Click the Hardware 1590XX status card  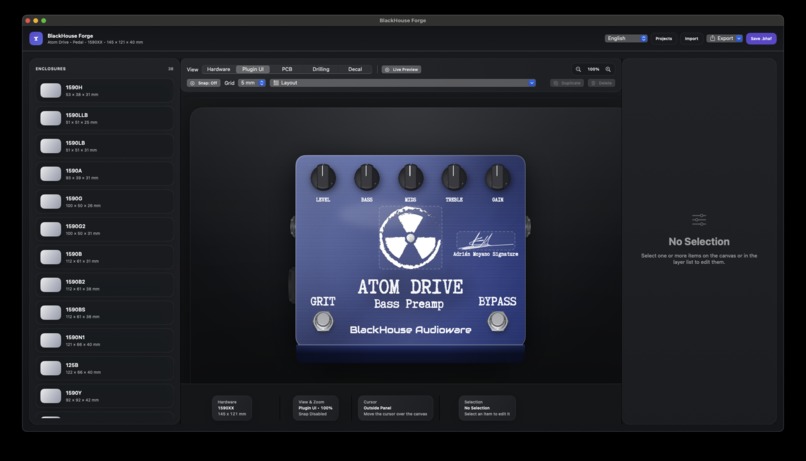point(232,408)
